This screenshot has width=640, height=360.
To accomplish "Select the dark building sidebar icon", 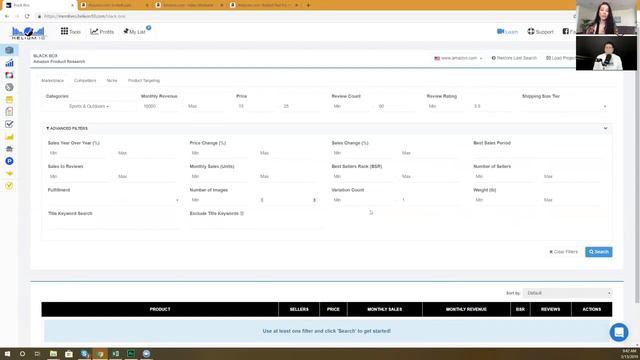I will [9, 149].
